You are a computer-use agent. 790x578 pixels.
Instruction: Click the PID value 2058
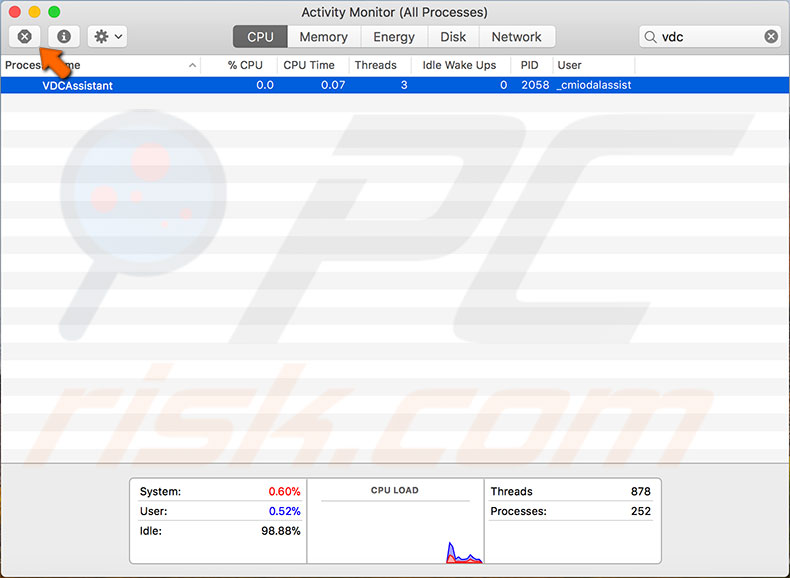coord(535,85)
